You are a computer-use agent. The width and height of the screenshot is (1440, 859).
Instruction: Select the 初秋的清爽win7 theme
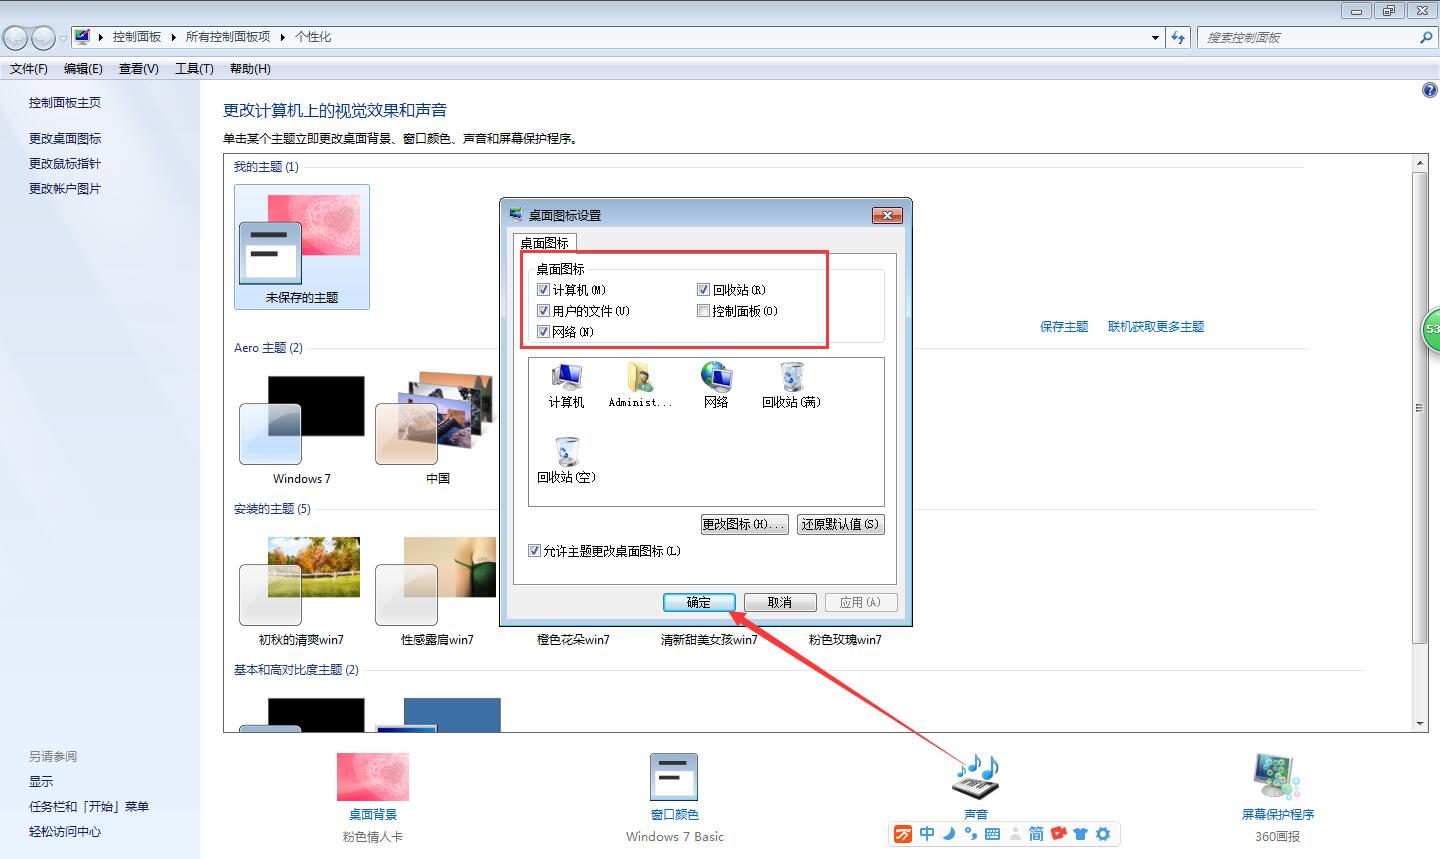[x=301, y=591]
